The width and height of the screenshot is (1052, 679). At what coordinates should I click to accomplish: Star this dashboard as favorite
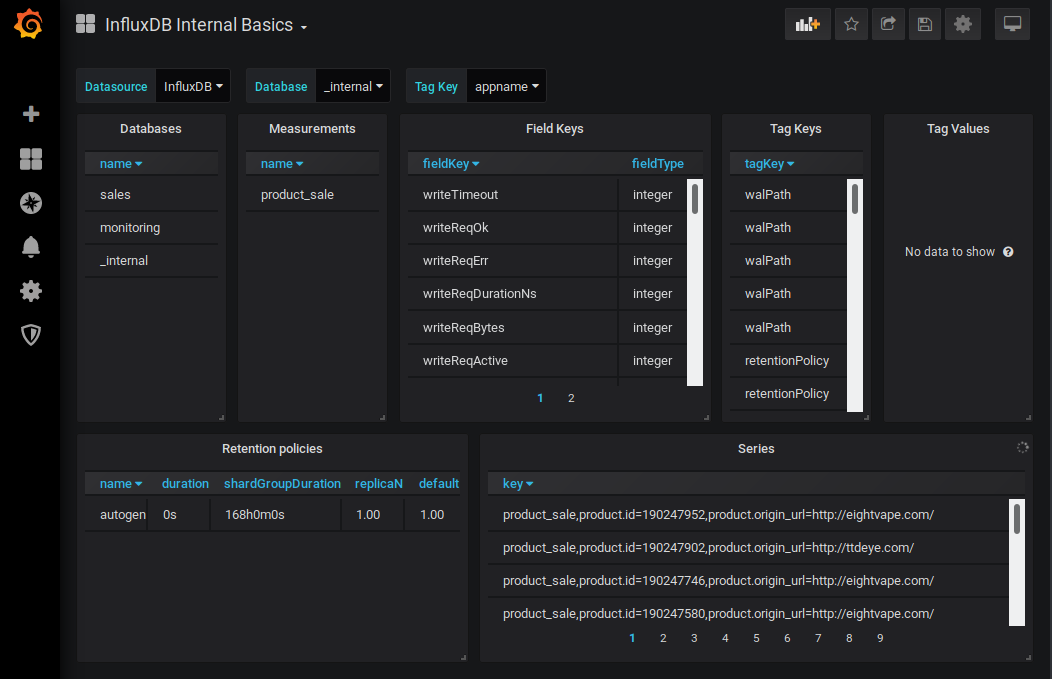point(851,25)
